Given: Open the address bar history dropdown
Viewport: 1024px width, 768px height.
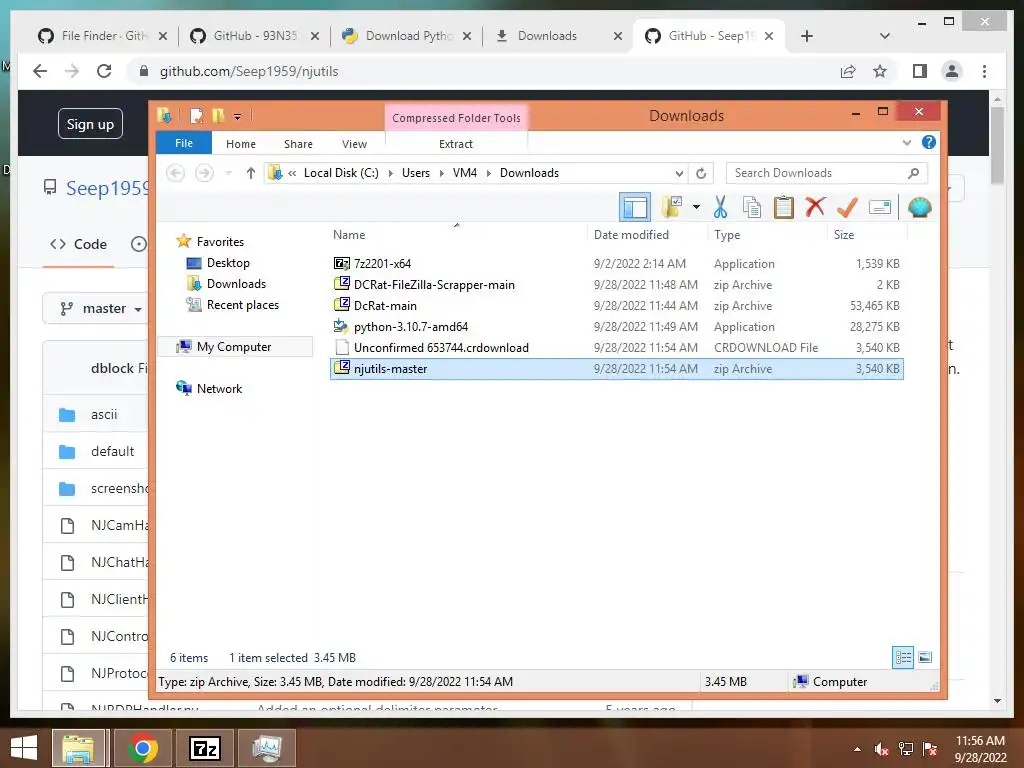Looking at the screenshot, I should click(679, 173).
